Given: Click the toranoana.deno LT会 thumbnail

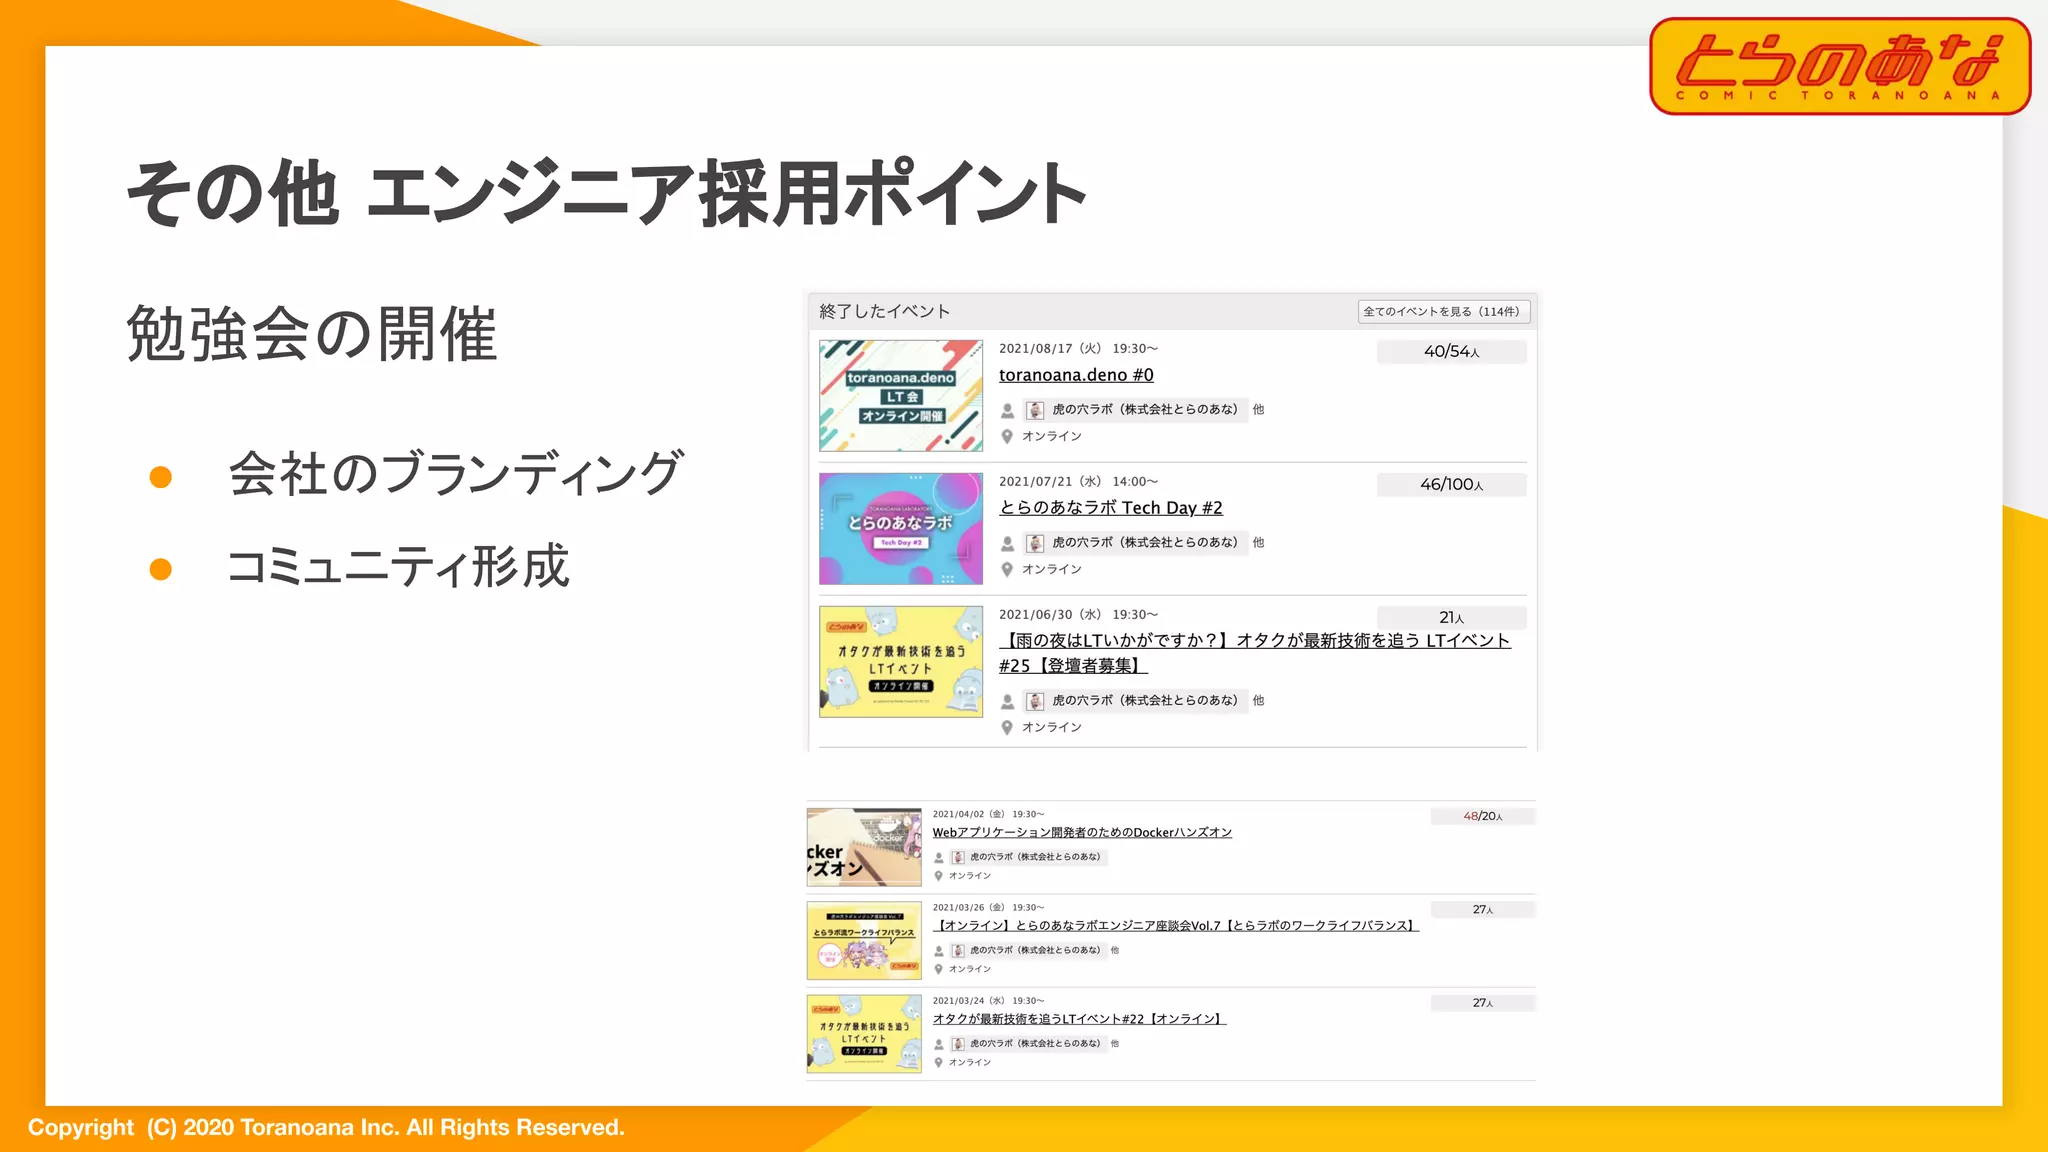Looking at the screenshot, I should [901, 396].
